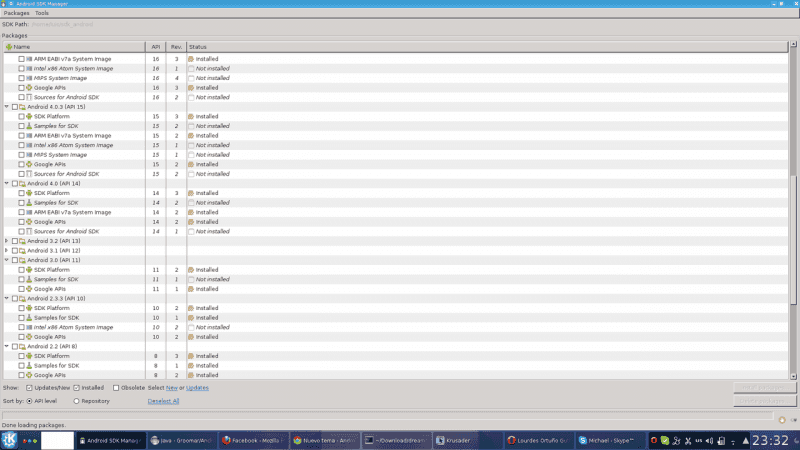Image resolution: width=800 pixels, height=450 pixels.
Task: Click the Android 3.2 (API 13) folder icon
Action: pyautogui.click(x=22, y=241)
